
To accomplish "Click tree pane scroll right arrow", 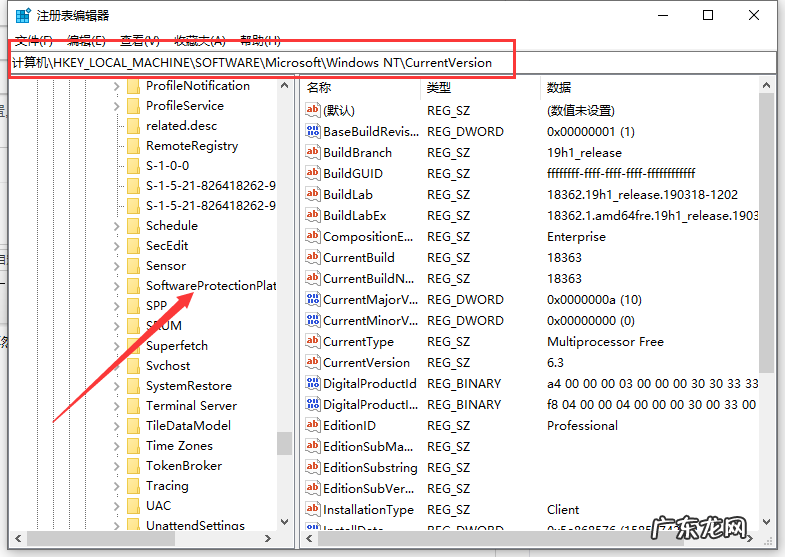I will [268, 538].
